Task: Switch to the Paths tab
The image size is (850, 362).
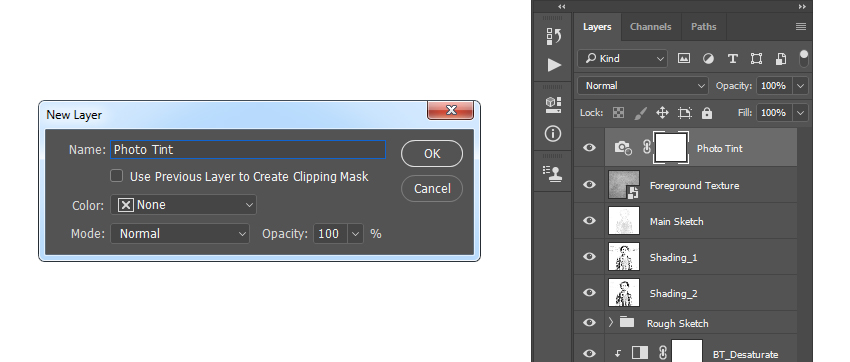Action: 704,27
